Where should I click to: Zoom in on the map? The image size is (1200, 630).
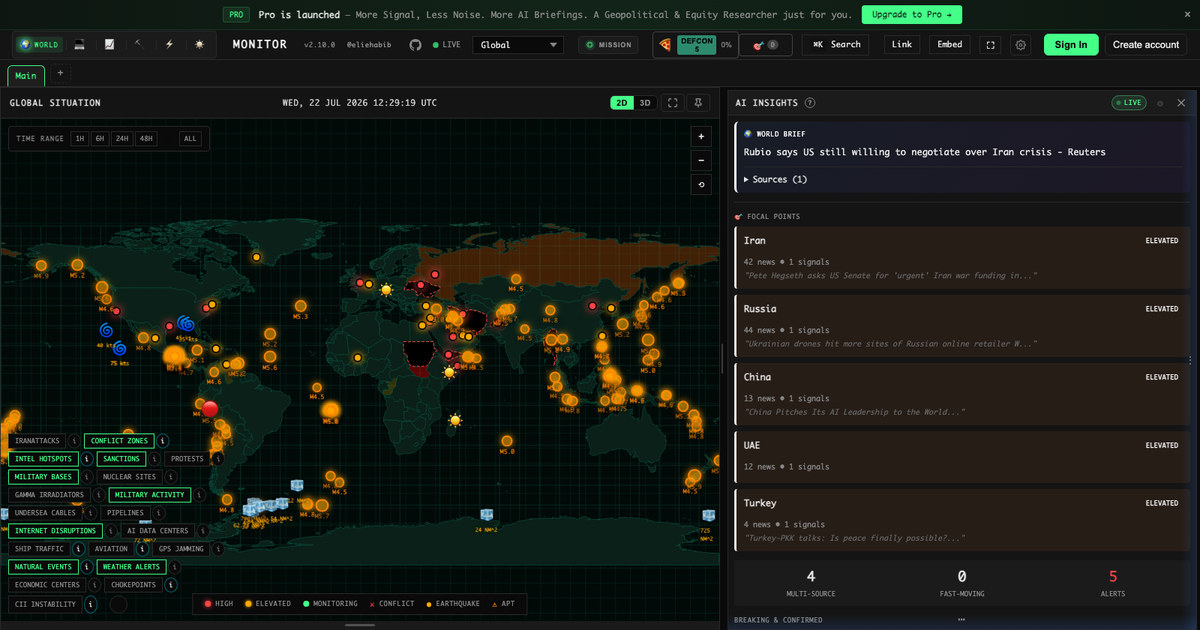click(x=701, y=136)
